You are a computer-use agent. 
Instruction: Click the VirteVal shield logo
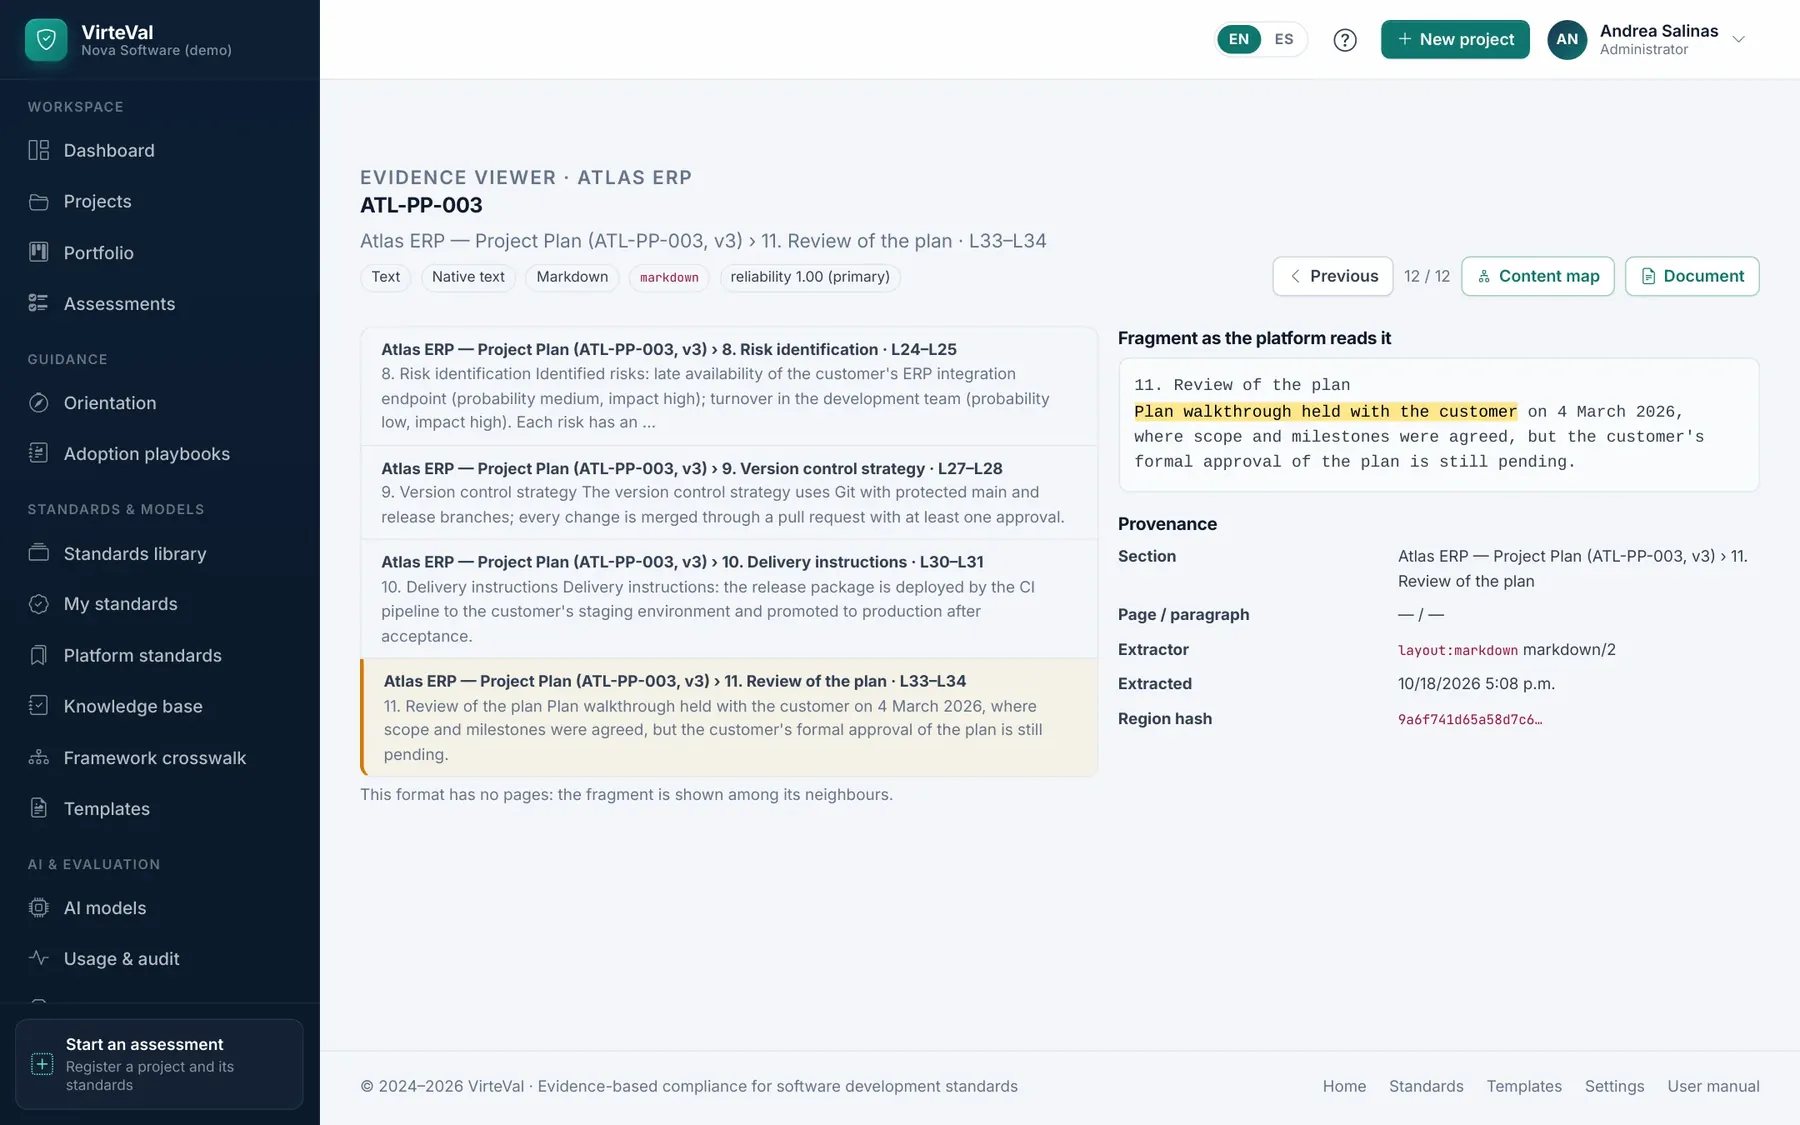(x=46, y=40)
